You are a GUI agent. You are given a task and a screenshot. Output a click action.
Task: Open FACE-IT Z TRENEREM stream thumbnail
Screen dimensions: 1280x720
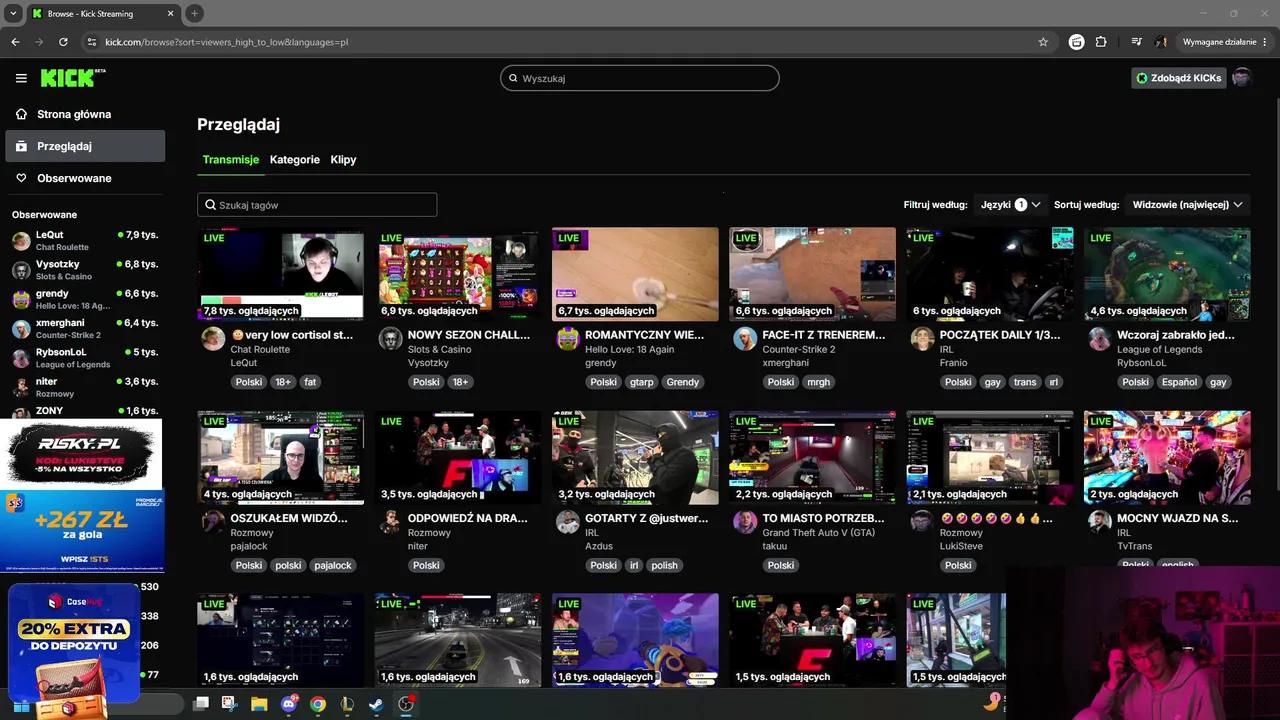812,274
